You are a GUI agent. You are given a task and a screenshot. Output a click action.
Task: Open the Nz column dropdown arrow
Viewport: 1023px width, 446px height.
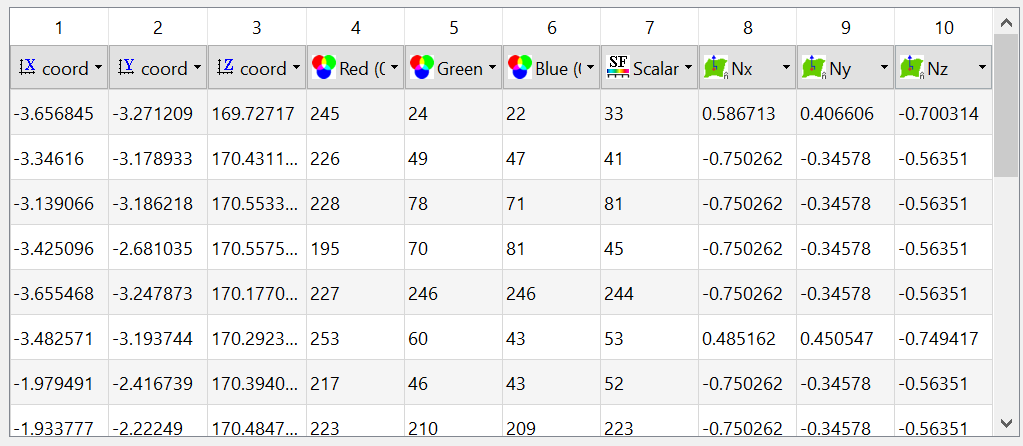[982, 69]
